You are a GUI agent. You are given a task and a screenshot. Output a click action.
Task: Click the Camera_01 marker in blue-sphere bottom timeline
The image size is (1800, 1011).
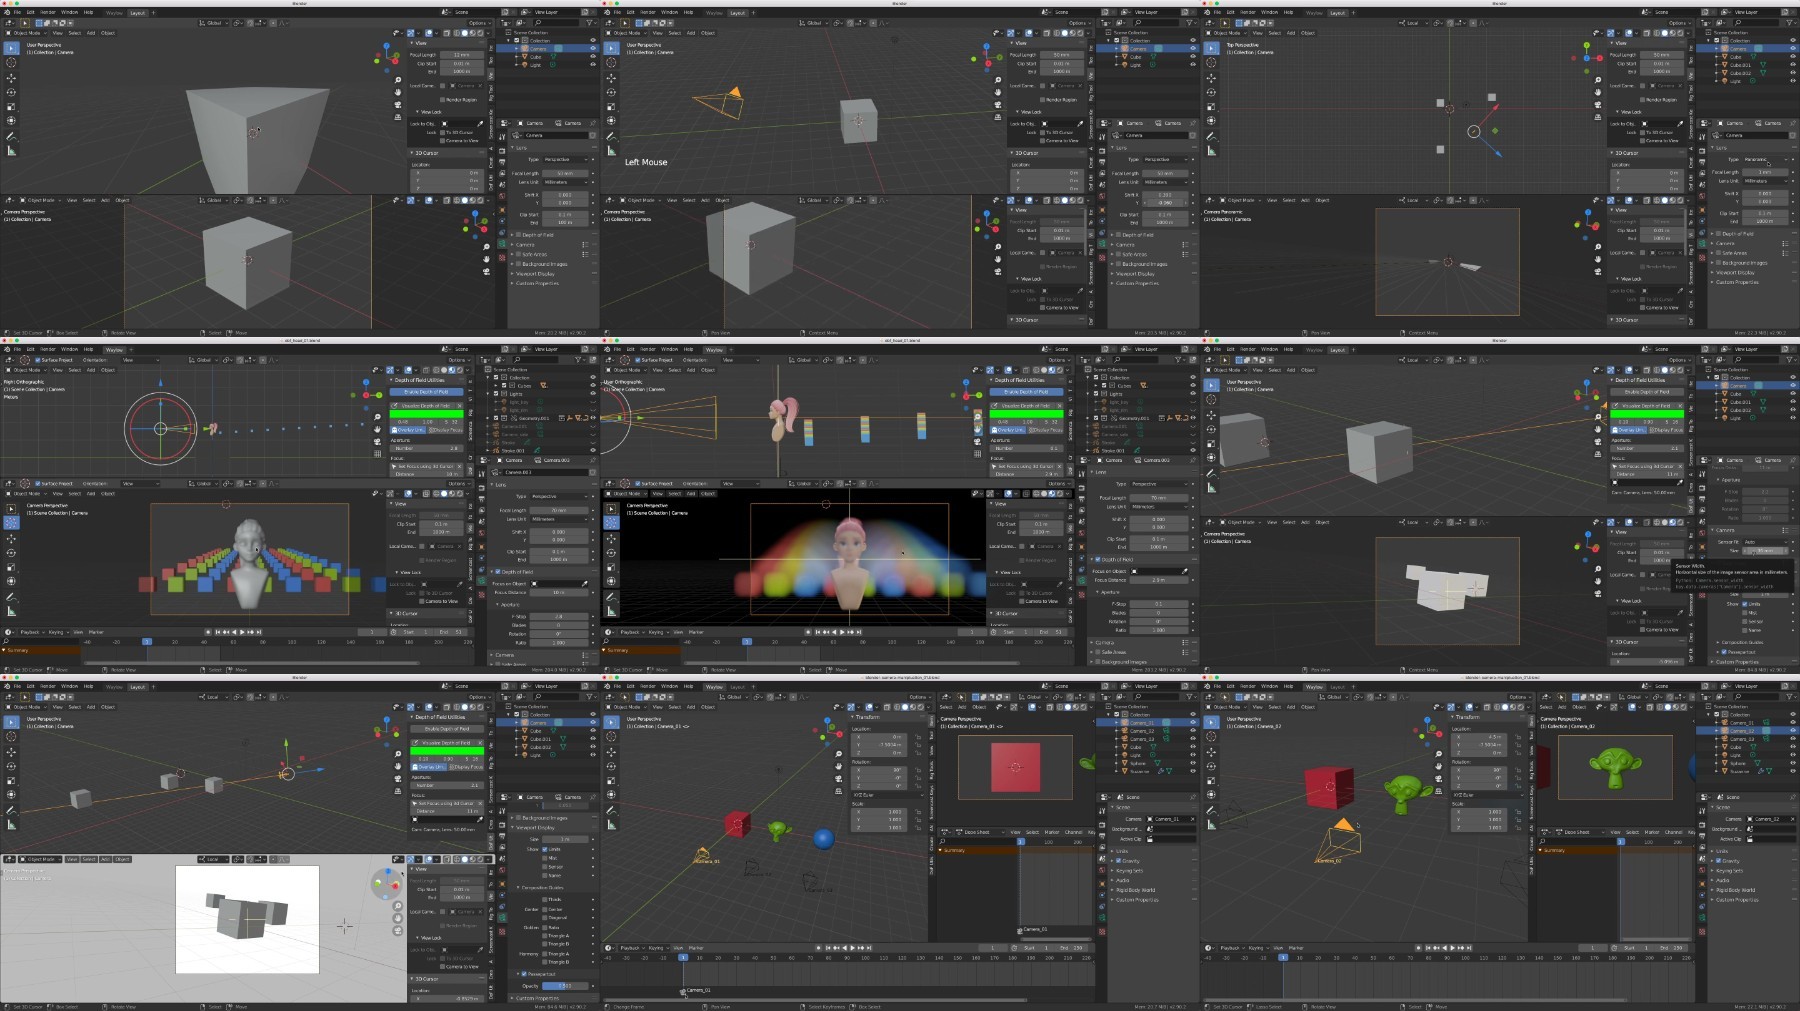[683, 992]
